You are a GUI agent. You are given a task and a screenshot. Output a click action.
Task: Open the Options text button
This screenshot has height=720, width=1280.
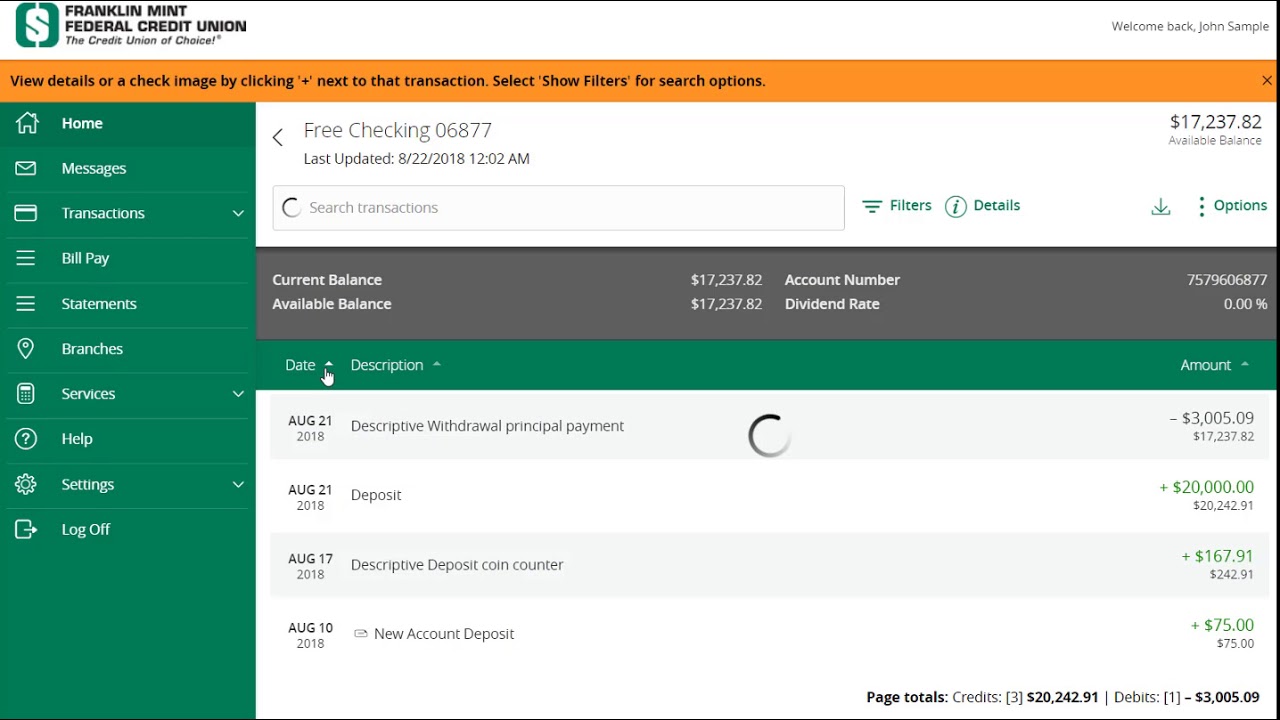click(1240, 205)
